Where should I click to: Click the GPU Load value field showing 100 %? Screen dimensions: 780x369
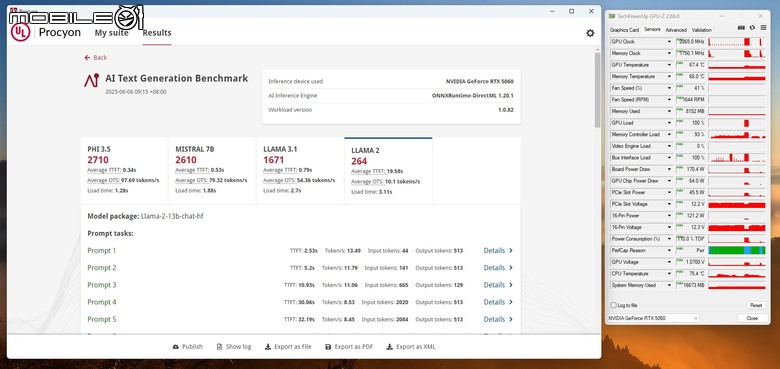690,123
